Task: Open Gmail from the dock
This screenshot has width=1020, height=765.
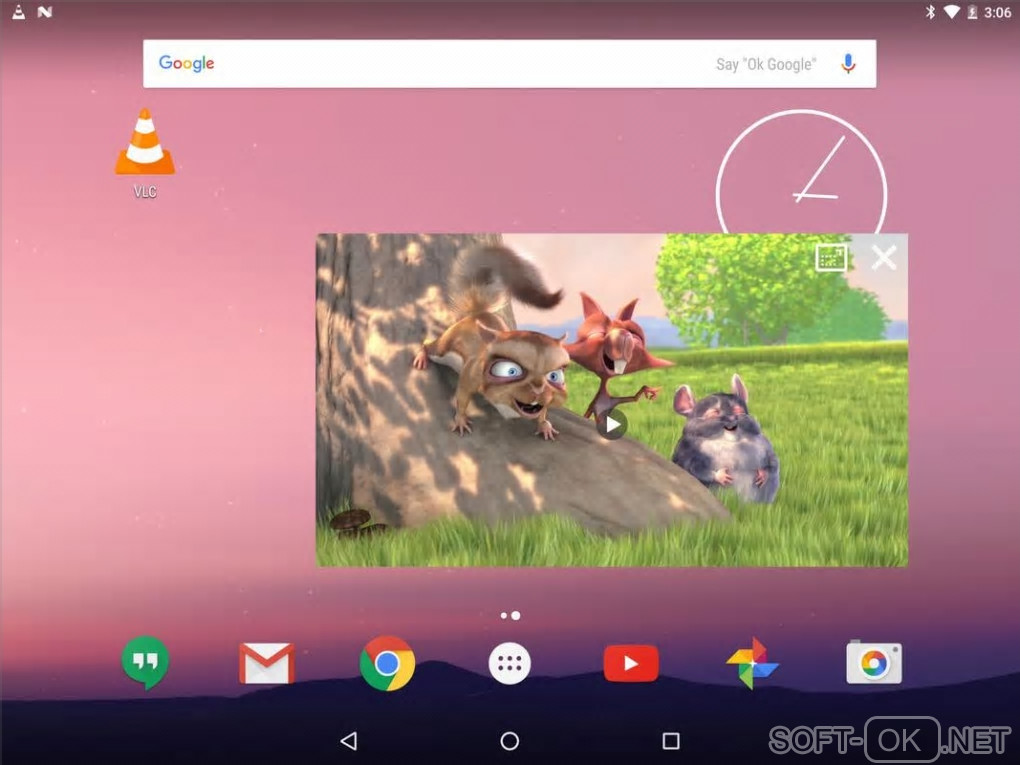Action: 266,663
